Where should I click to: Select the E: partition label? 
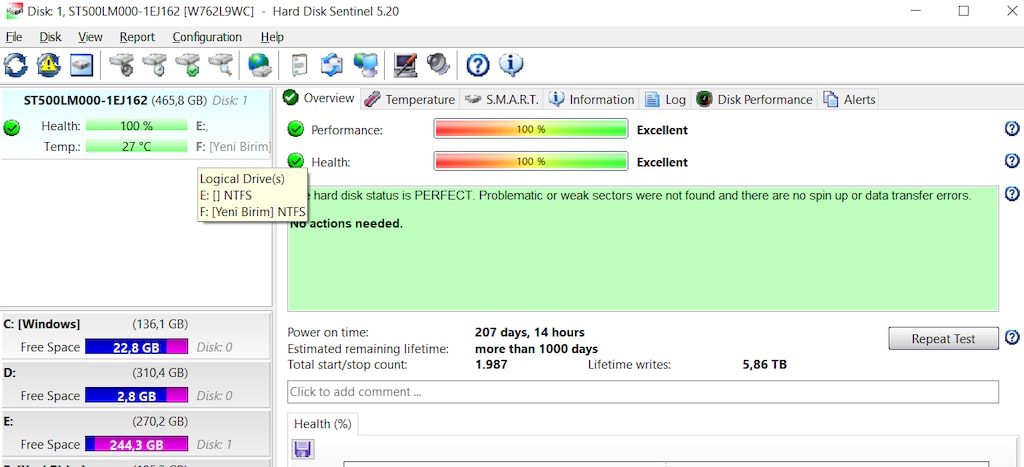click(x=8, y=421)
